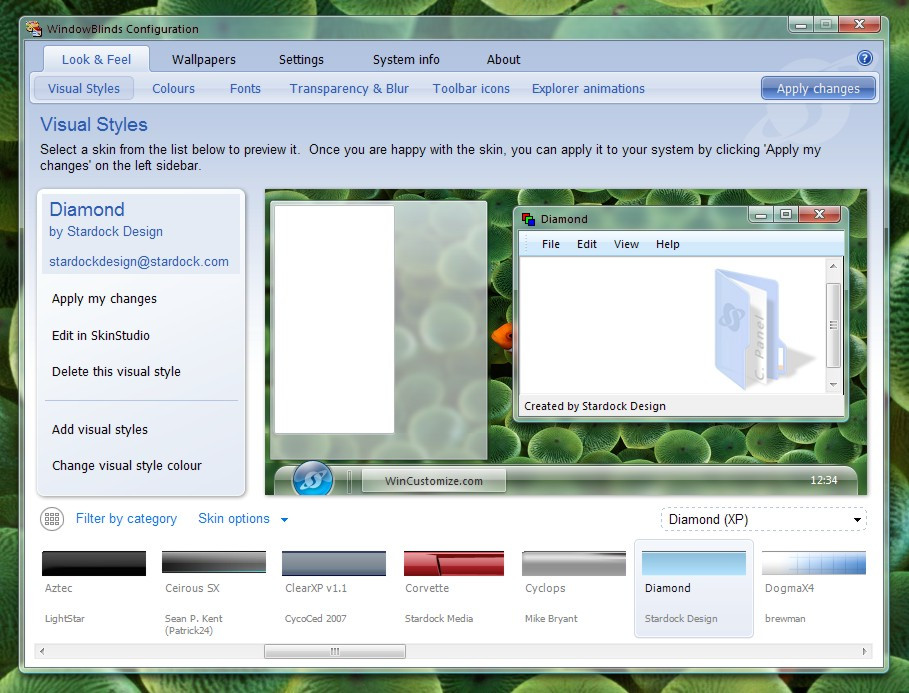
Task: Open Explorer animations section
Action: point(588,88)
